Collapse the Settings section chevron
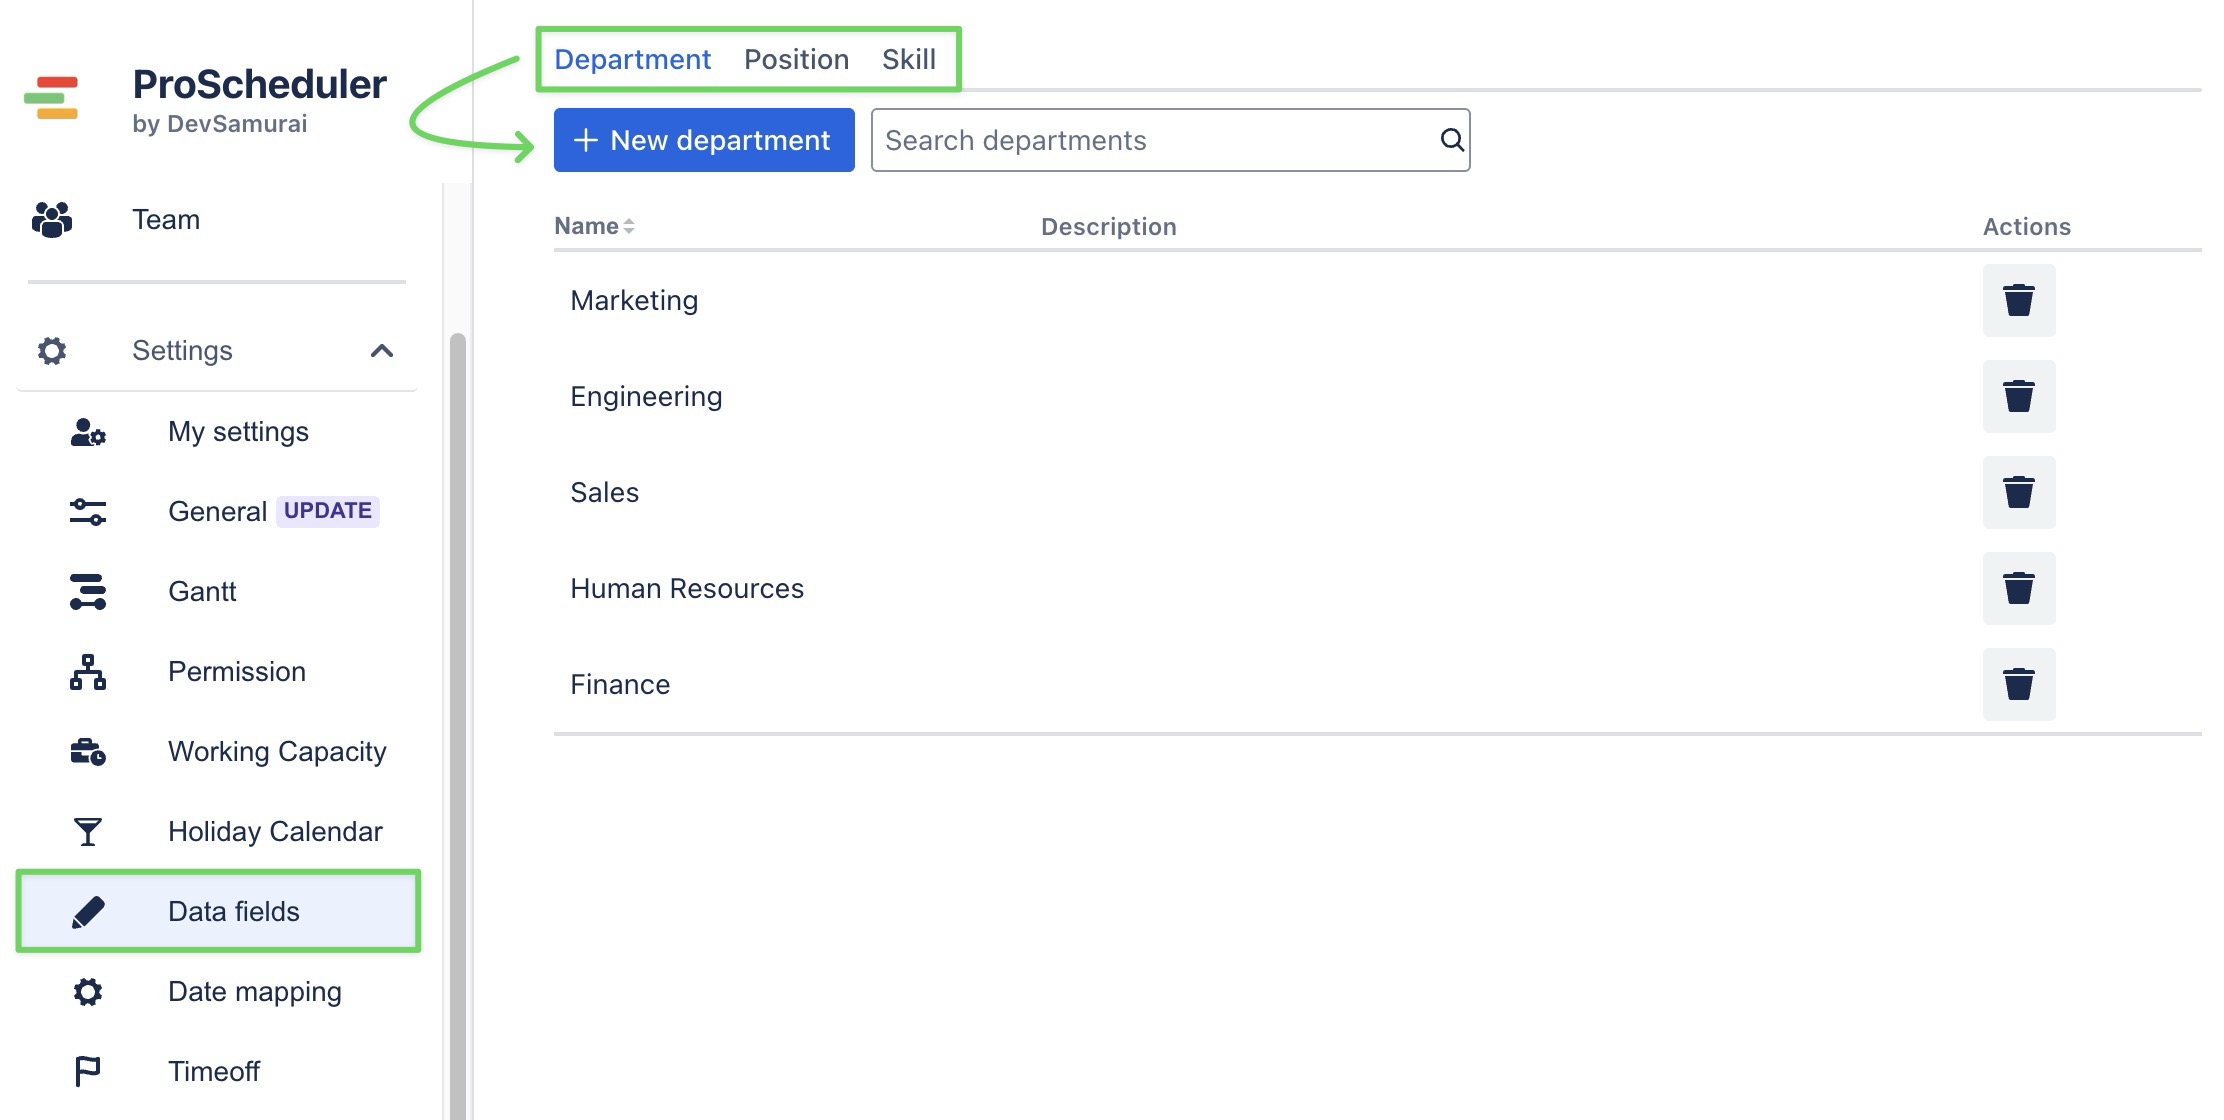Image resolution: width=2224 pixels, height=1120 pixels. [x=382, y=351]
